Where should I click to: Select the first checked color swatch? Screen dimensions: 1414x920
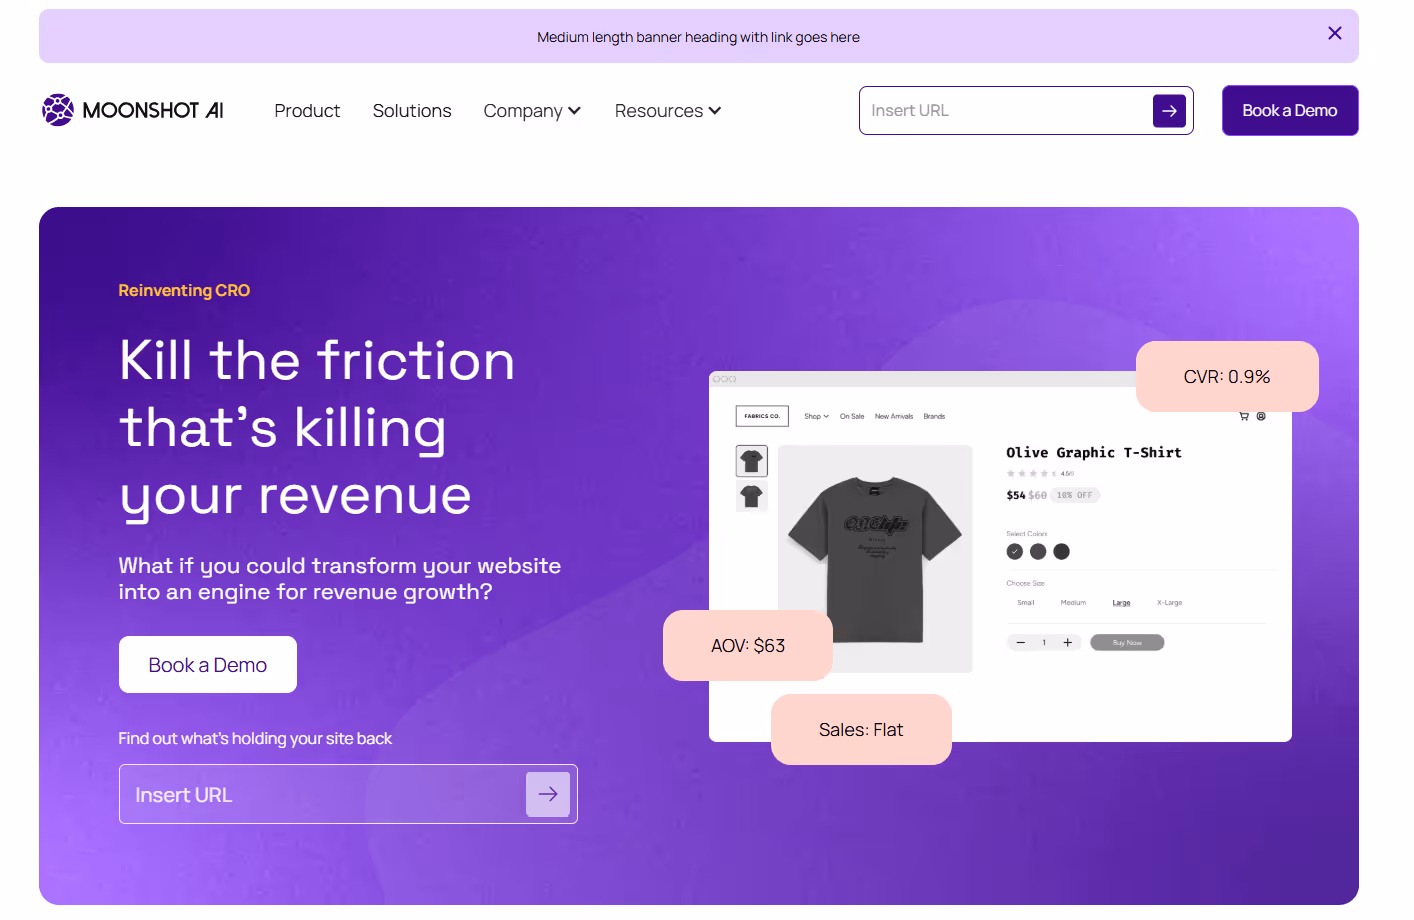(x=1015, y=551)
